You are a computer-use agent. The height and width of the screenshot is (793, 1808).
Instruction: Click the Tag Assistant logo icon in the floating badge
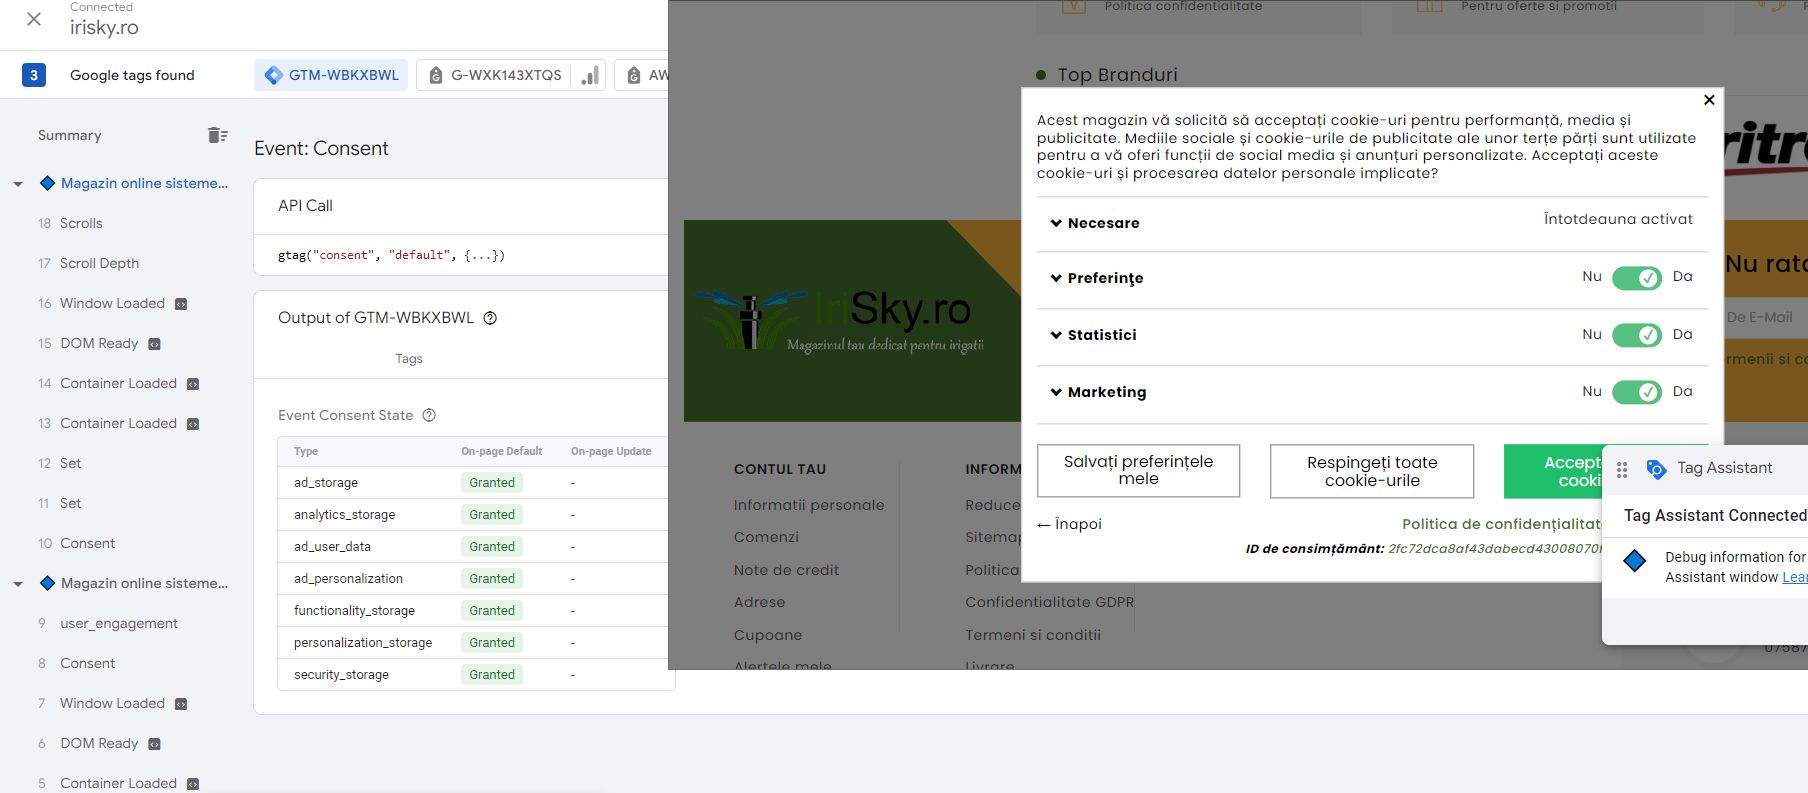tap(1656, 469)
